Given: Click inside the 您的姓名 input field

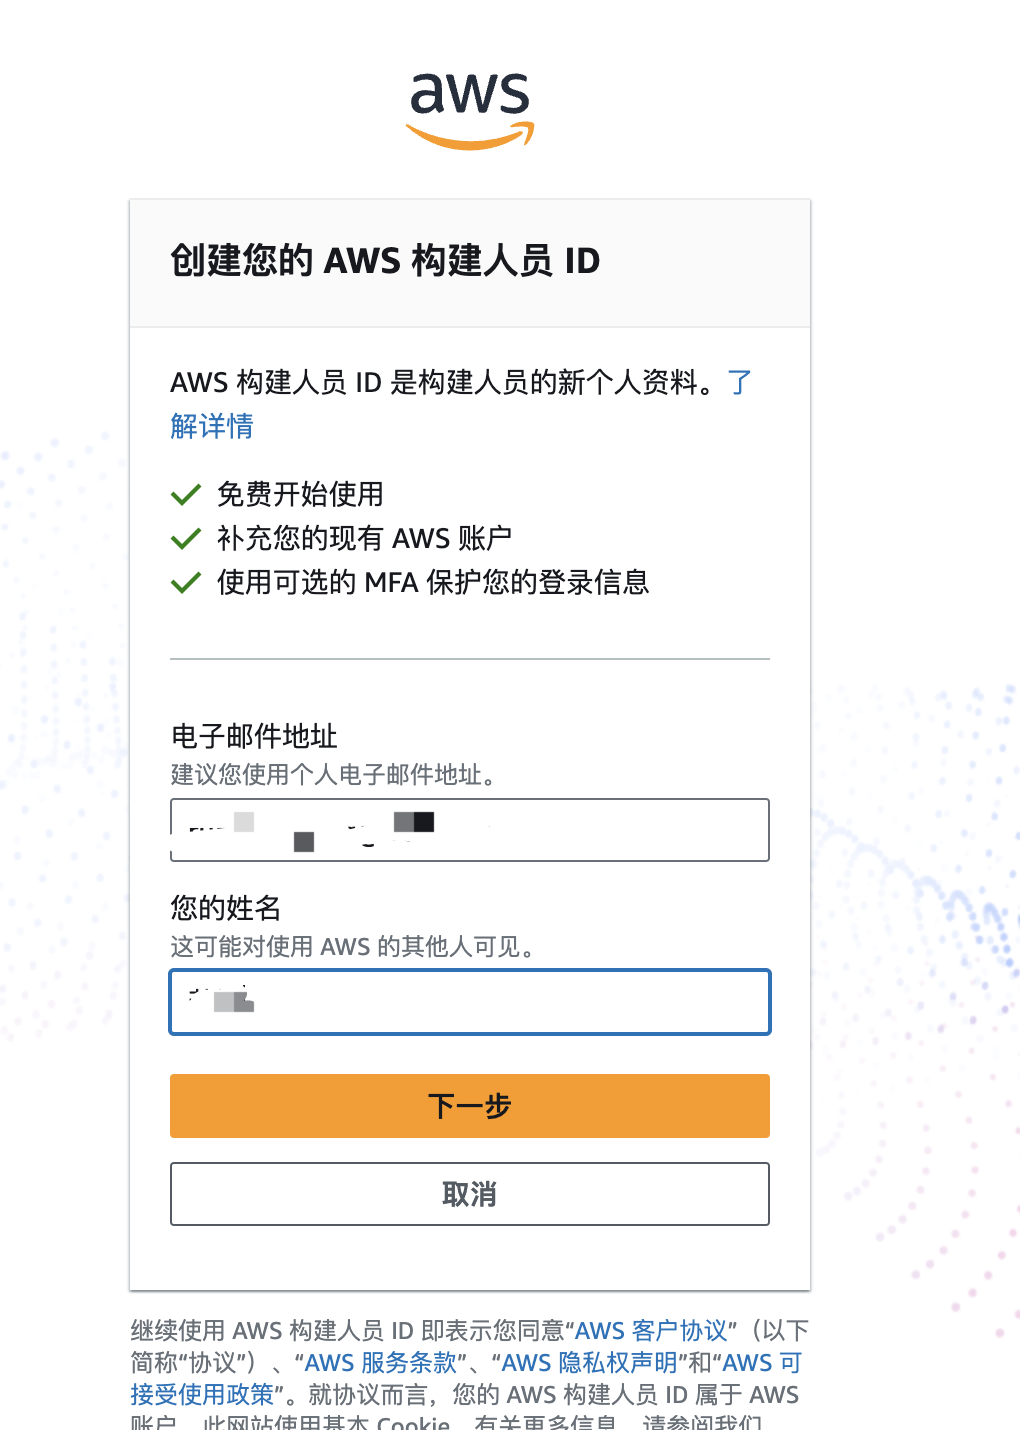Looking at the screenshot, I should point(470,1001).
